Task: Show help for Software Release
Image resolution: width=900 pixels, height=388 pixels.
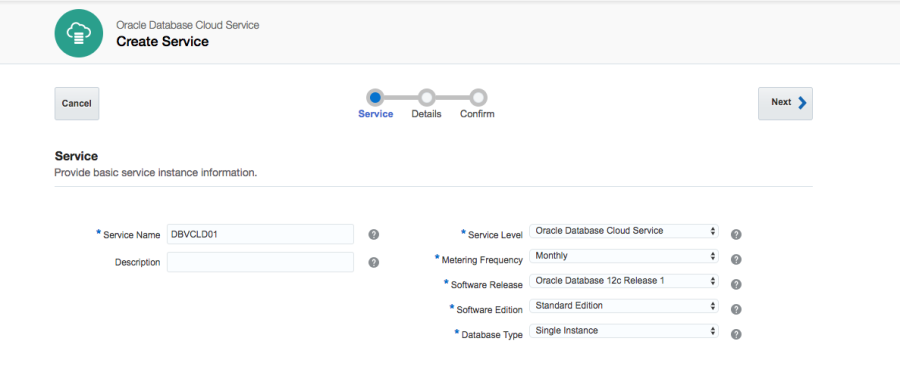Action: (x=736, y=284)
